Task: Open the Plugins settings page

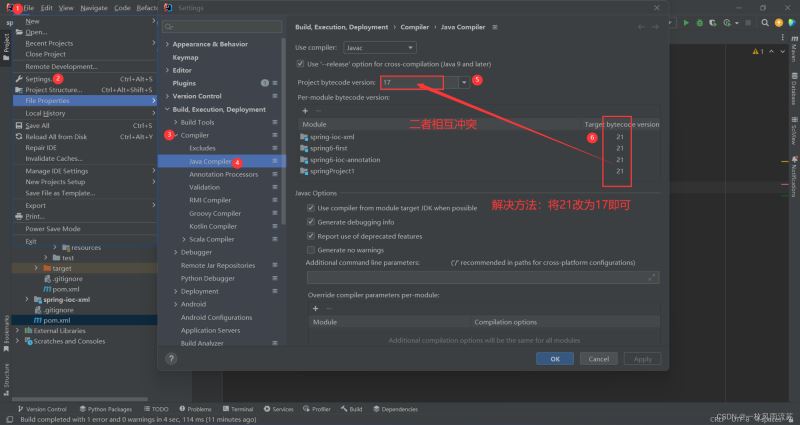Action: (184, 83)
